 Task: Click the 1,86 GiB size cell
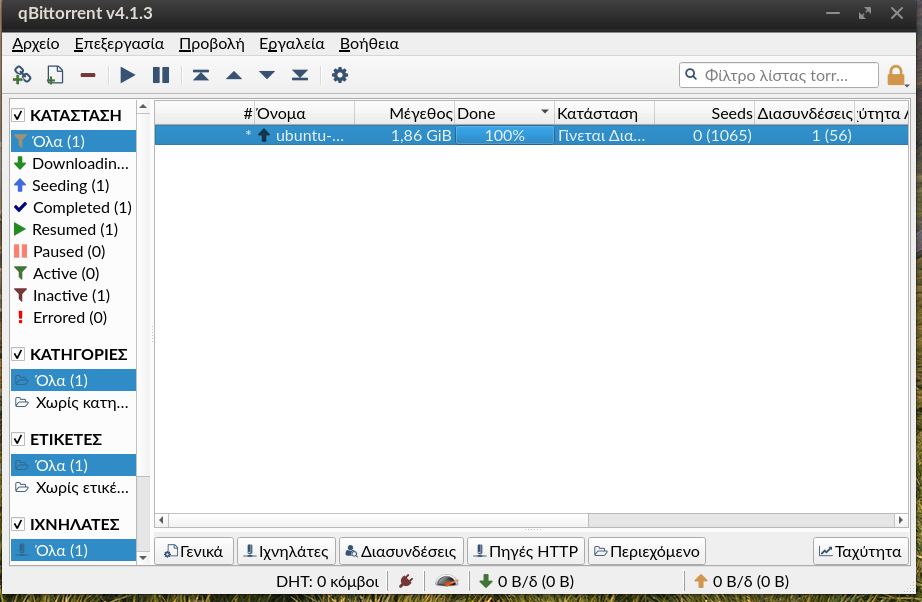tap(421, 136)
